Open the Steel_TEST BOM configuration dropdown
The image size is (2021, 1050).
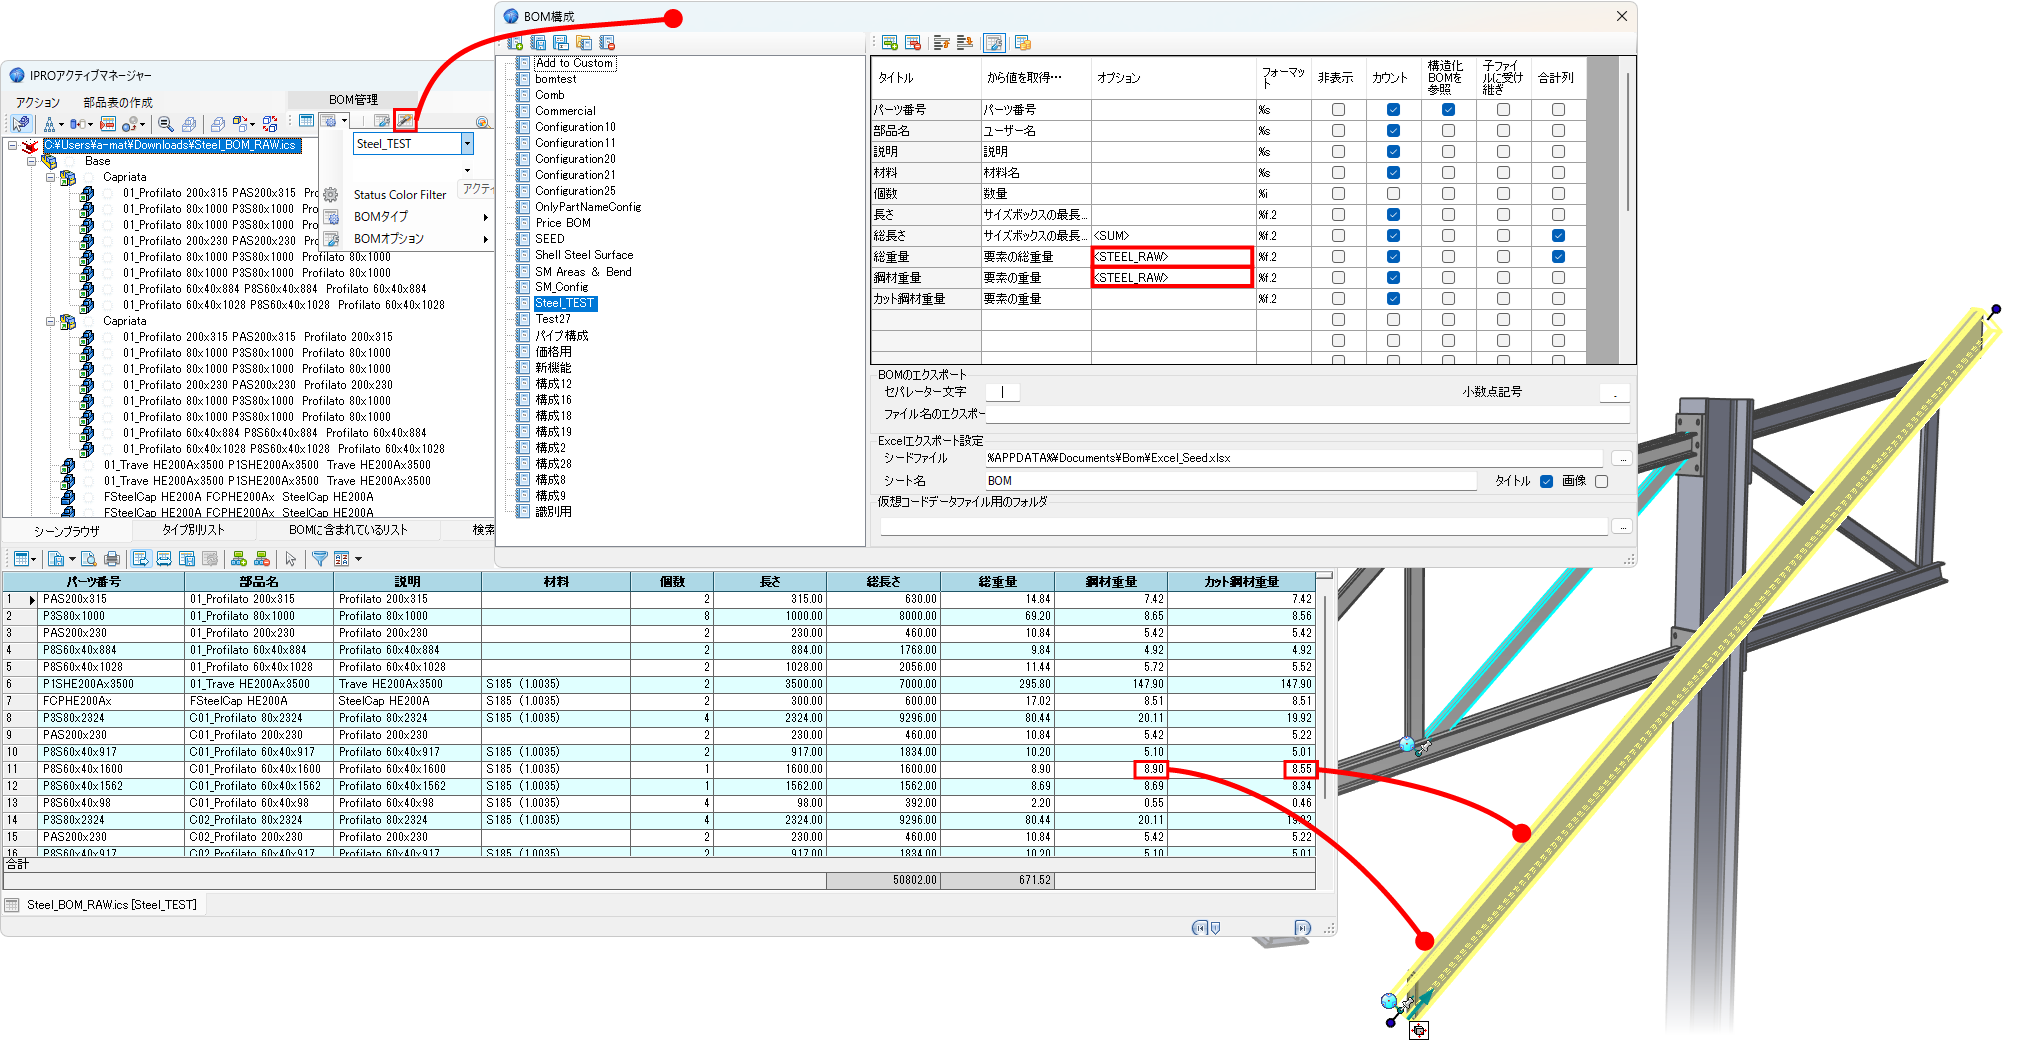[x=466, y=144]
